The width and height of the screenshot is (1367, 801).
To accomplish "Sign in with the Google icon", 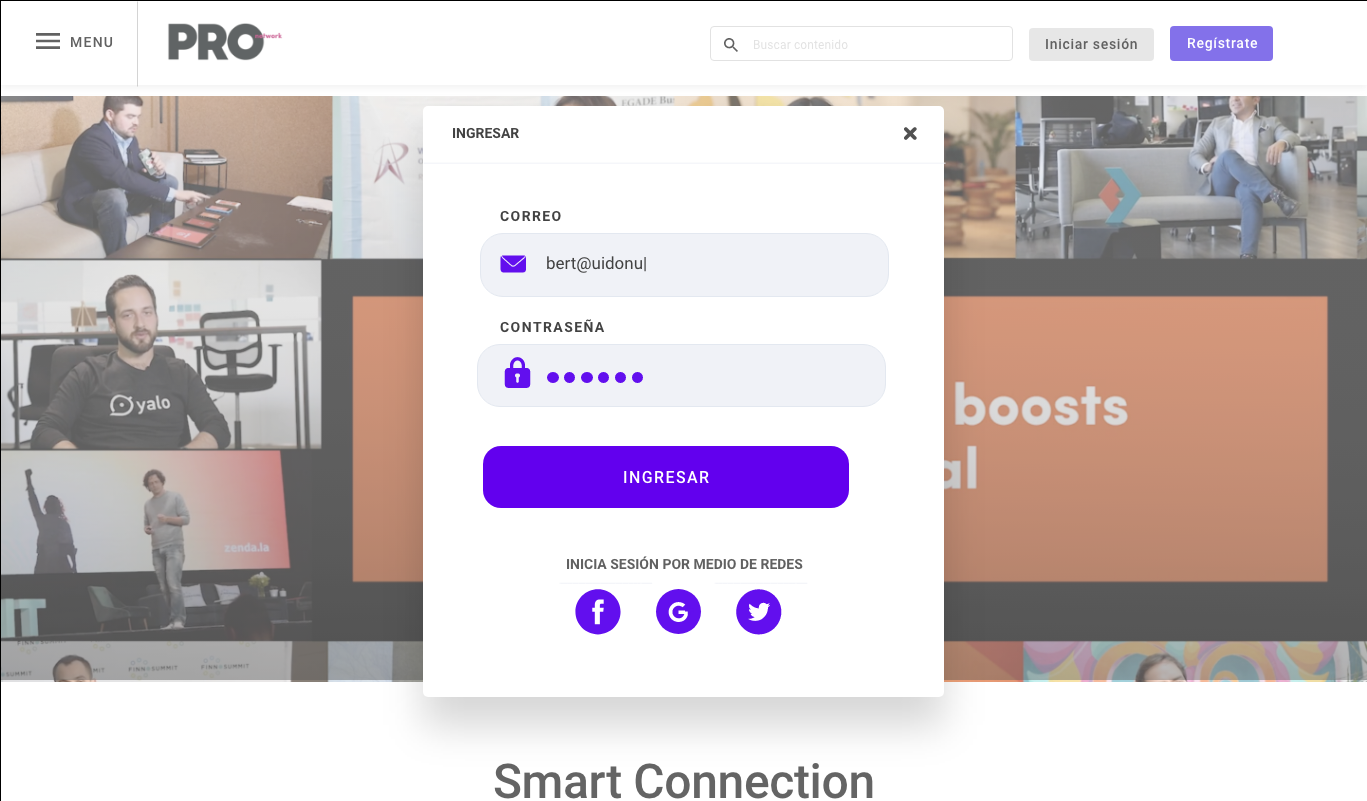I will pyautogui.click(x=678, y=611).
